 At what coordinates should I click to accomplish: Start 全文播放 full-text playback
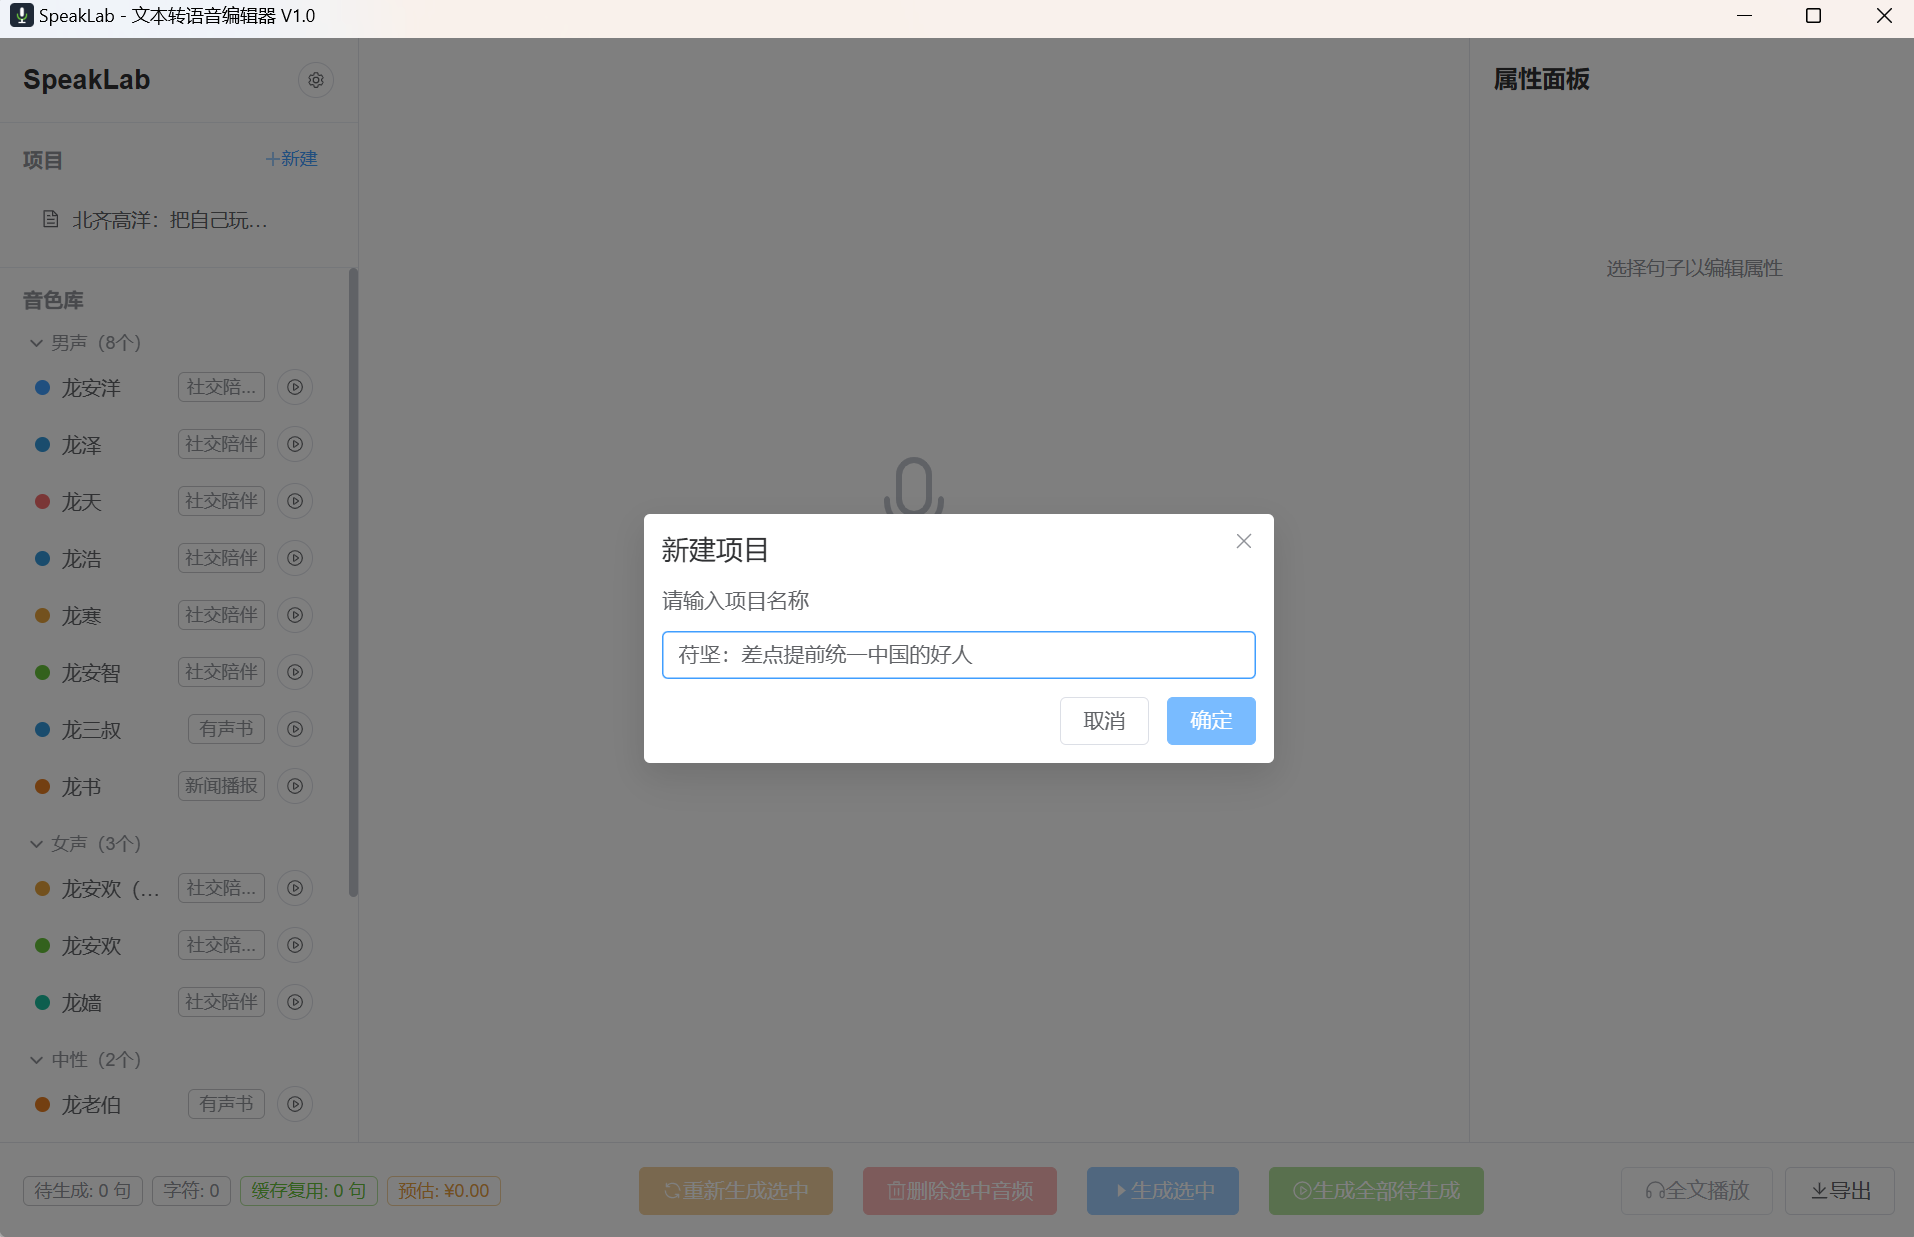coord(1697,1191)
